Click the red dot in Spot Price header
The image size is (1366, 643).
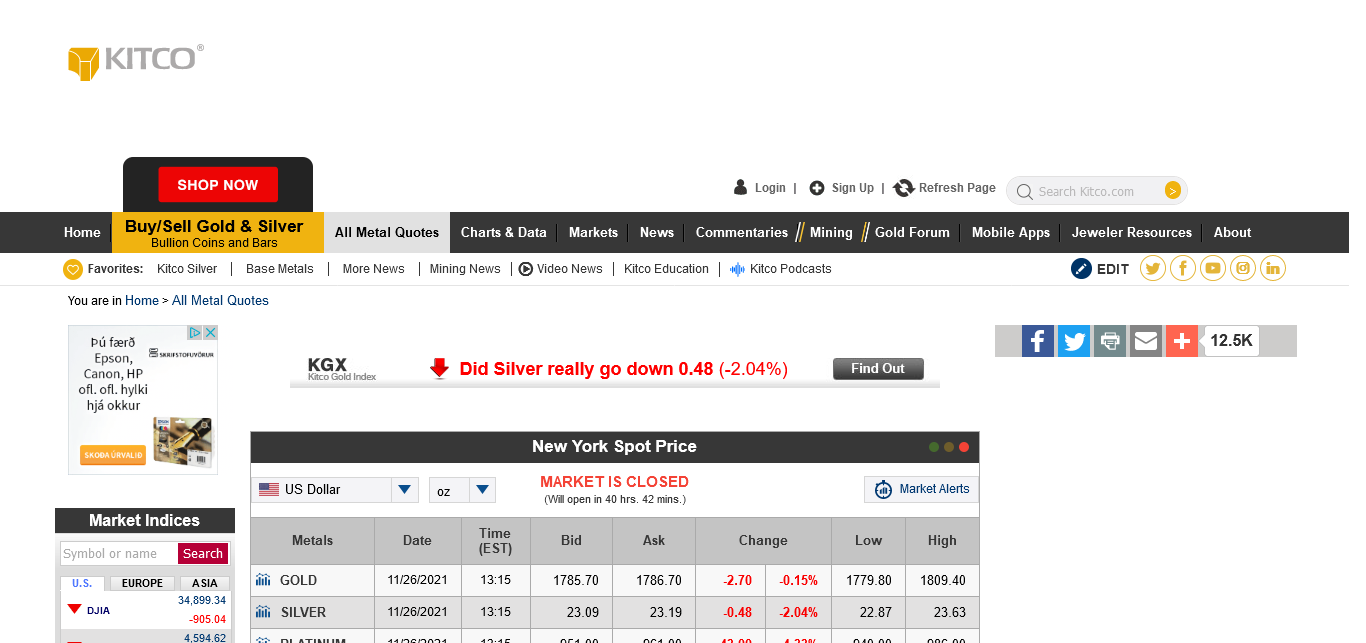click(x=964, y=447)
